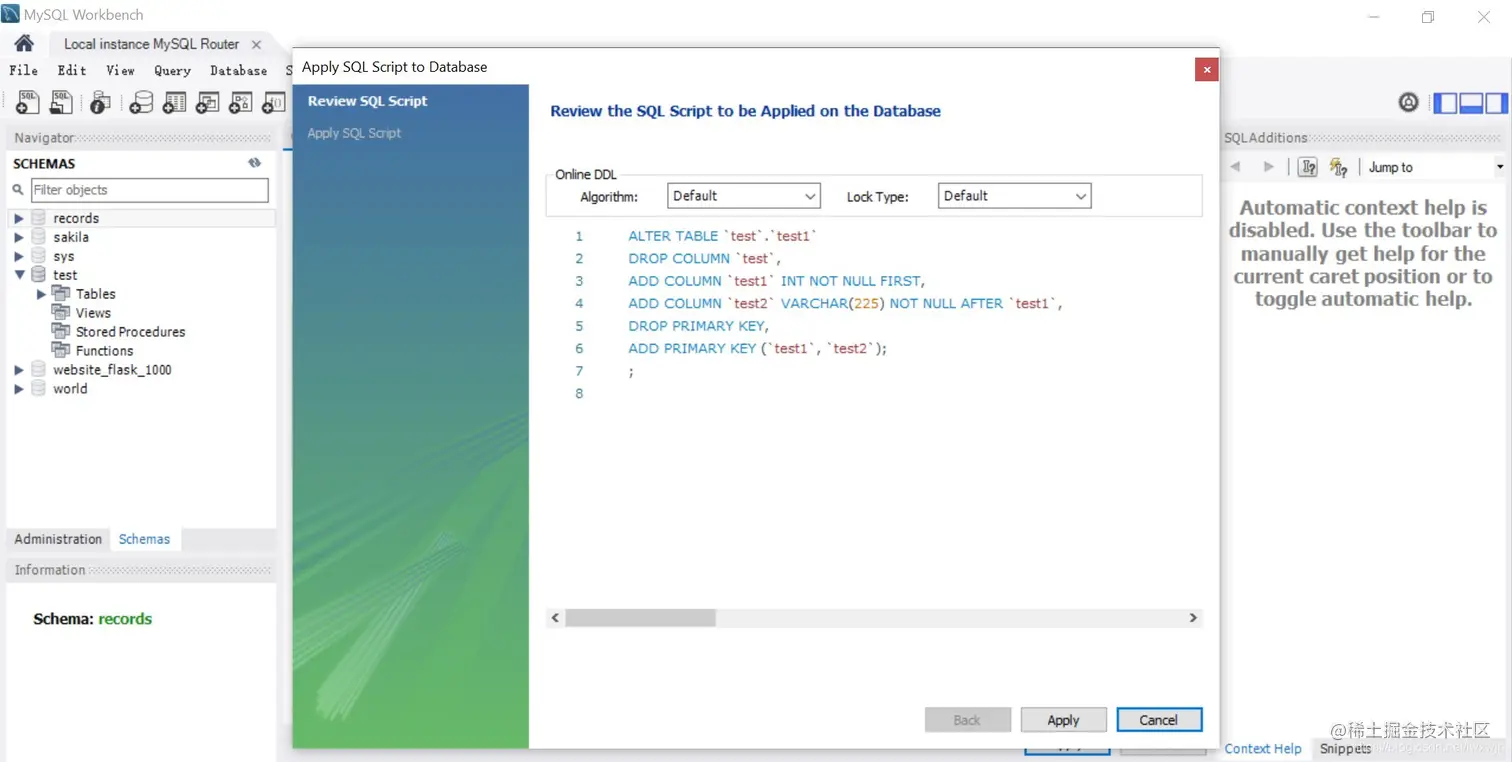Image resolution: width=1512 pixels, height=762 pixels.
Task: Open the Database menu
Action: tap(238, 70)
